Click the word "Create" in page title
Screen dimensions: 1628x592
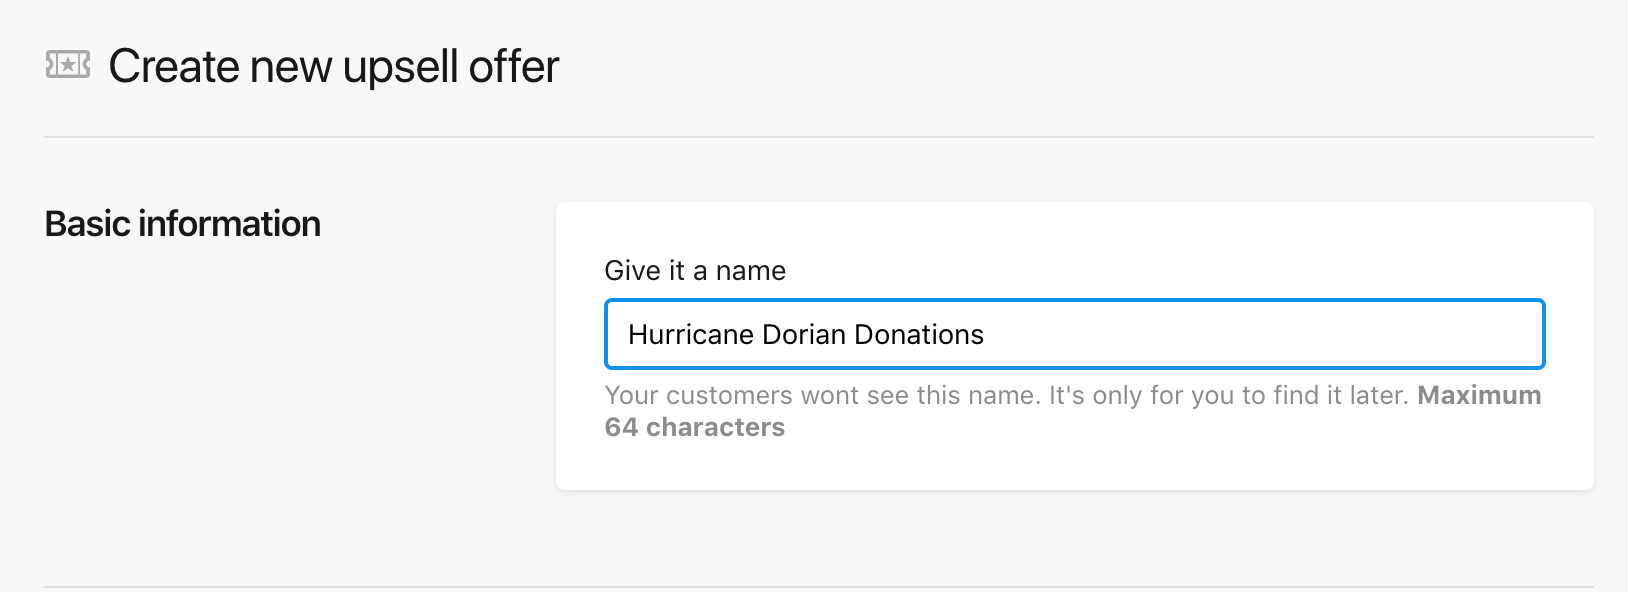173,67
